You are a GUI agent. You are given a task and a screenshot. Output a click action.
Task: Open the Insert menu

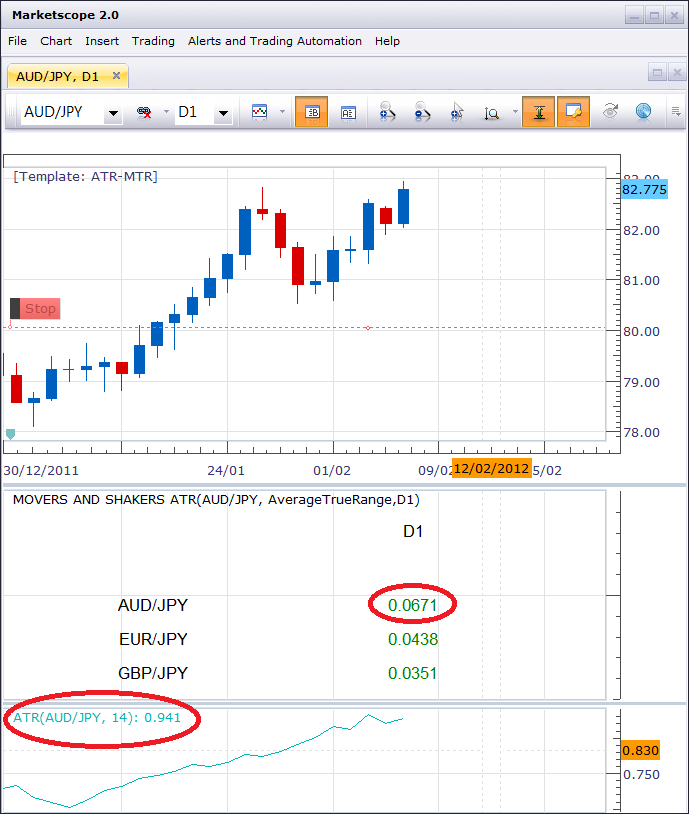[x=102, y=41]
